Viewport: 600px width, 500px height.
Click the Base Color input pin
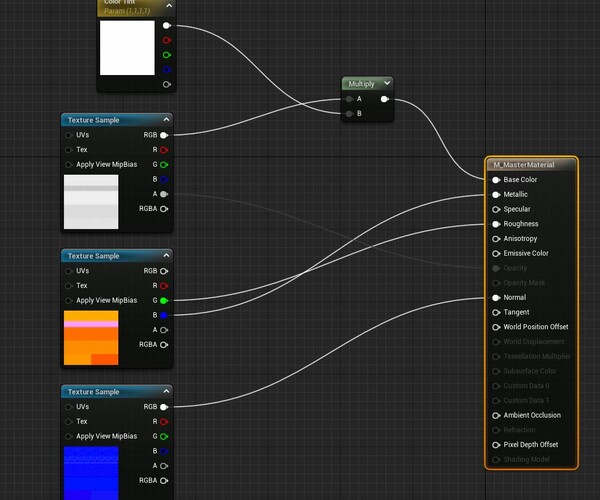pos(496,180)
